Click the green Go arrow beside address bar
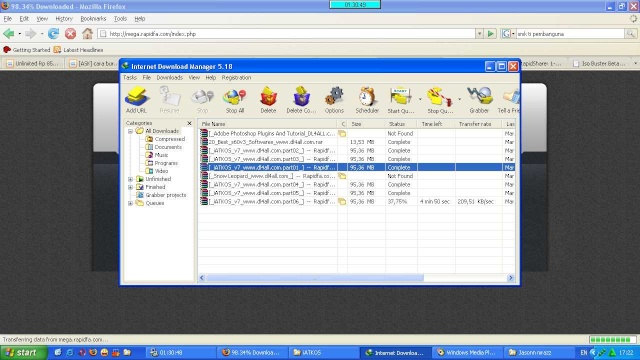The height and width of the screenshot is (360, 640). click(491, 34)
